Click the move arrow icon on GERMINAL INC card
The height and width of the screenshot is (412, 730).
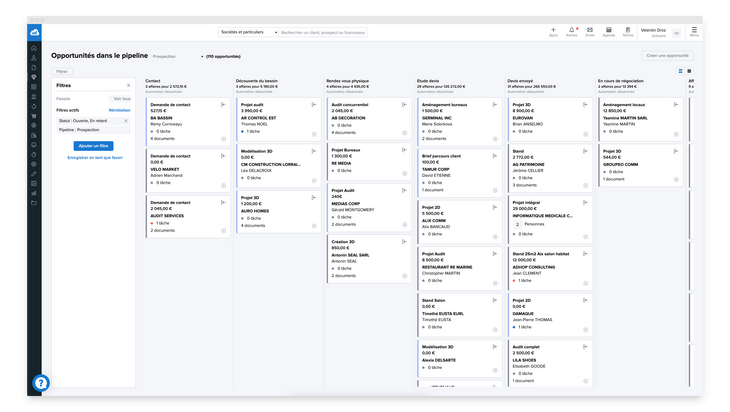coord(495,105)
